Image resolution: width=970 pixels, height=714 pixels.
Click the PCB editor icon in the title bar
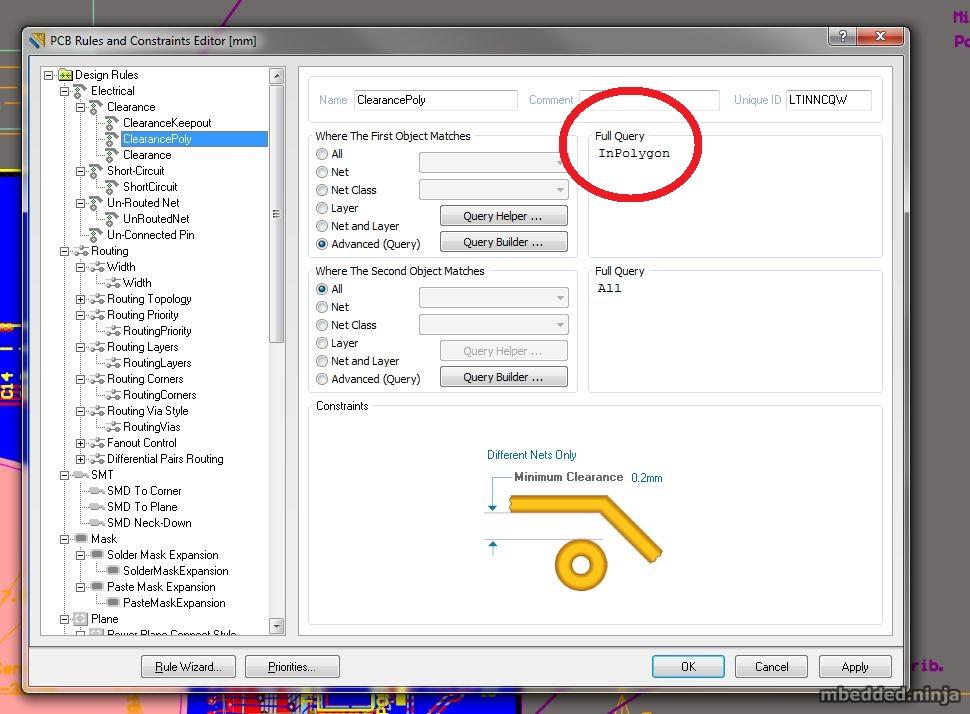(38, 40)
